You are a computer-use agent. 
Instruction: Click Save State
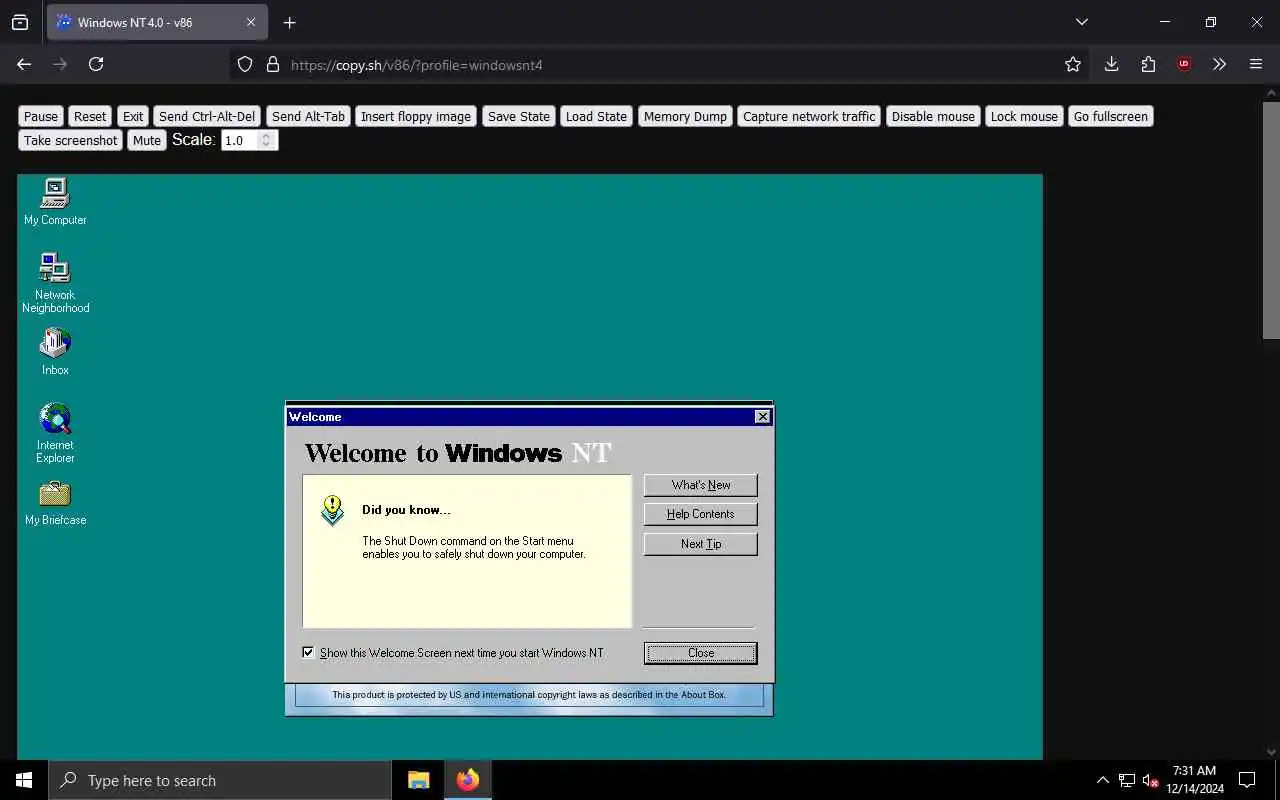click(518, 116)
